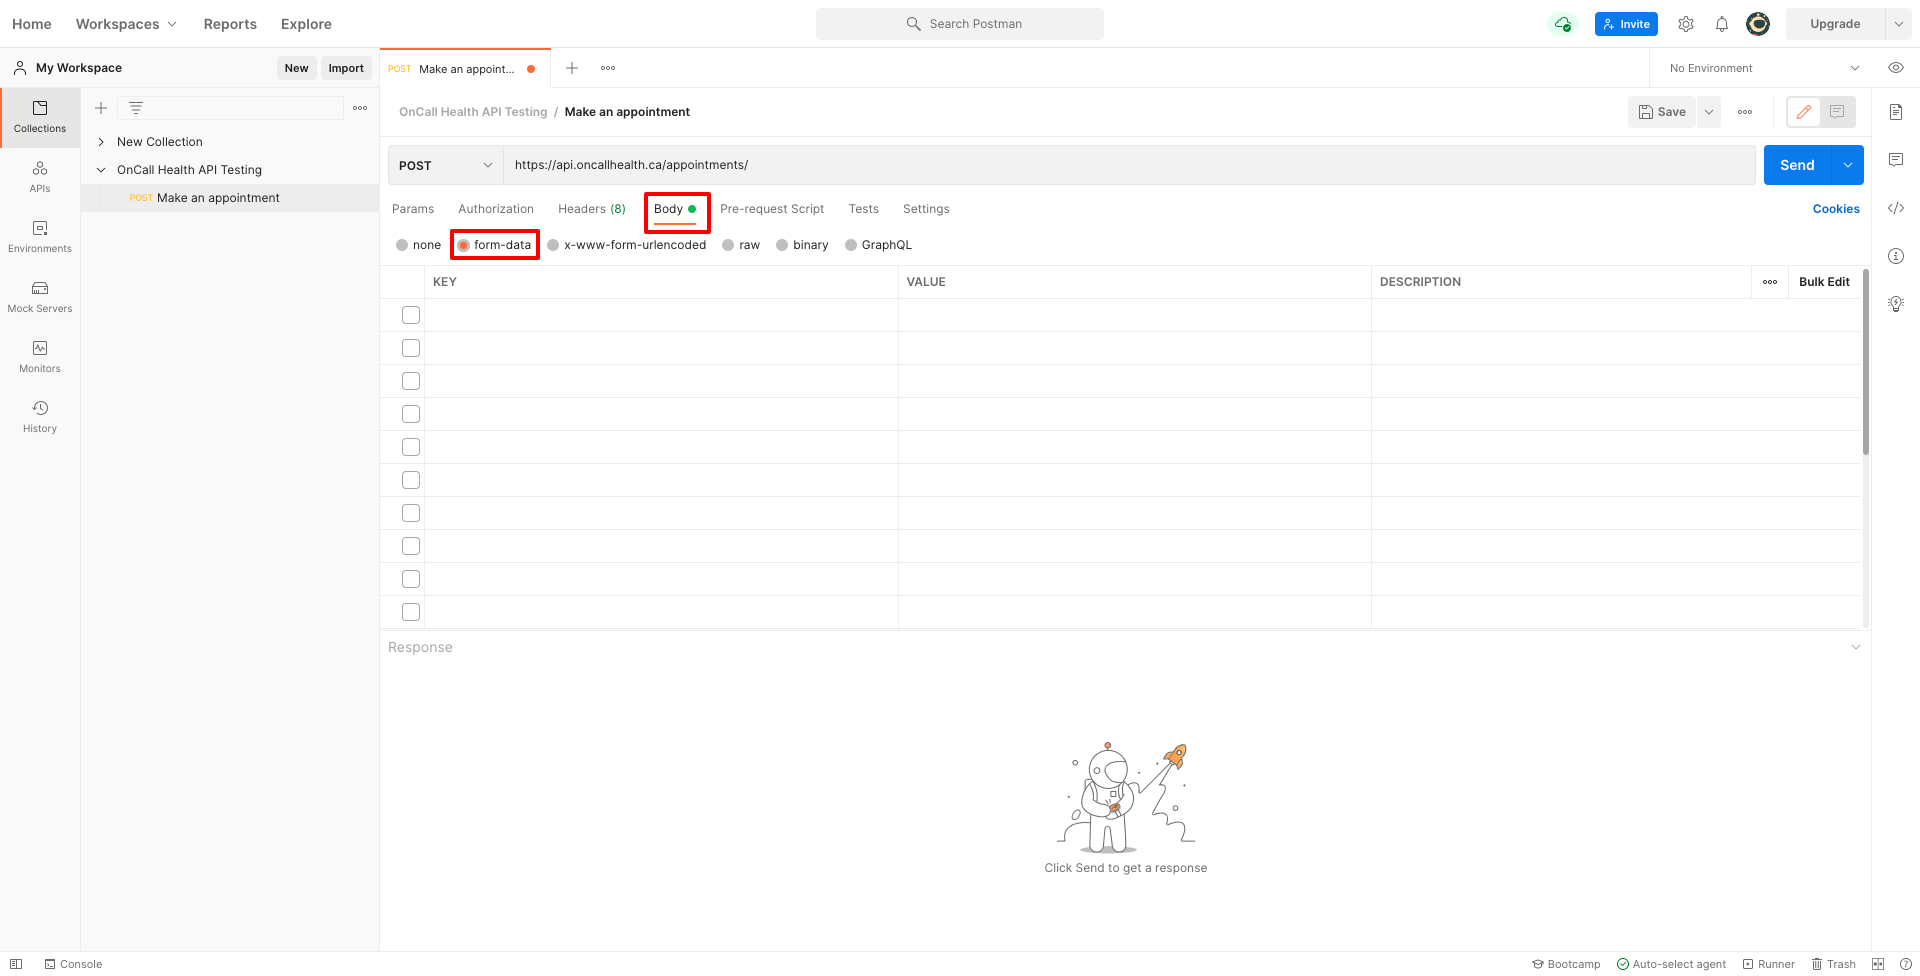Check the last visible form-data row checkbox
Screen dimensions: 1920x976
[411, 612]
